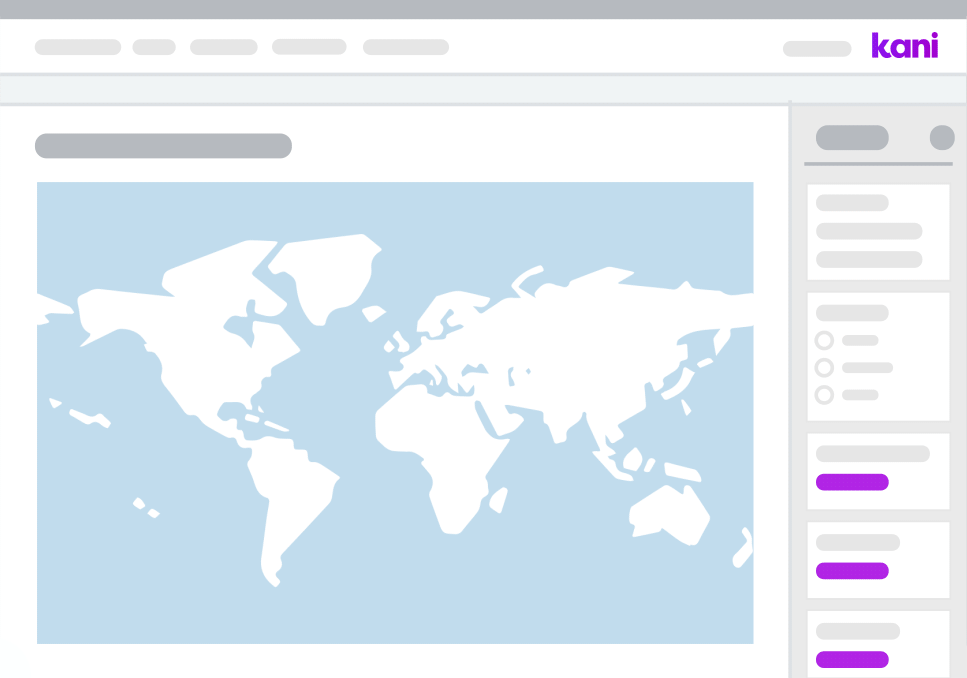967x678 pixels.
Task: Open the first navigation item in top bar
Action: [x=78, y=47]
